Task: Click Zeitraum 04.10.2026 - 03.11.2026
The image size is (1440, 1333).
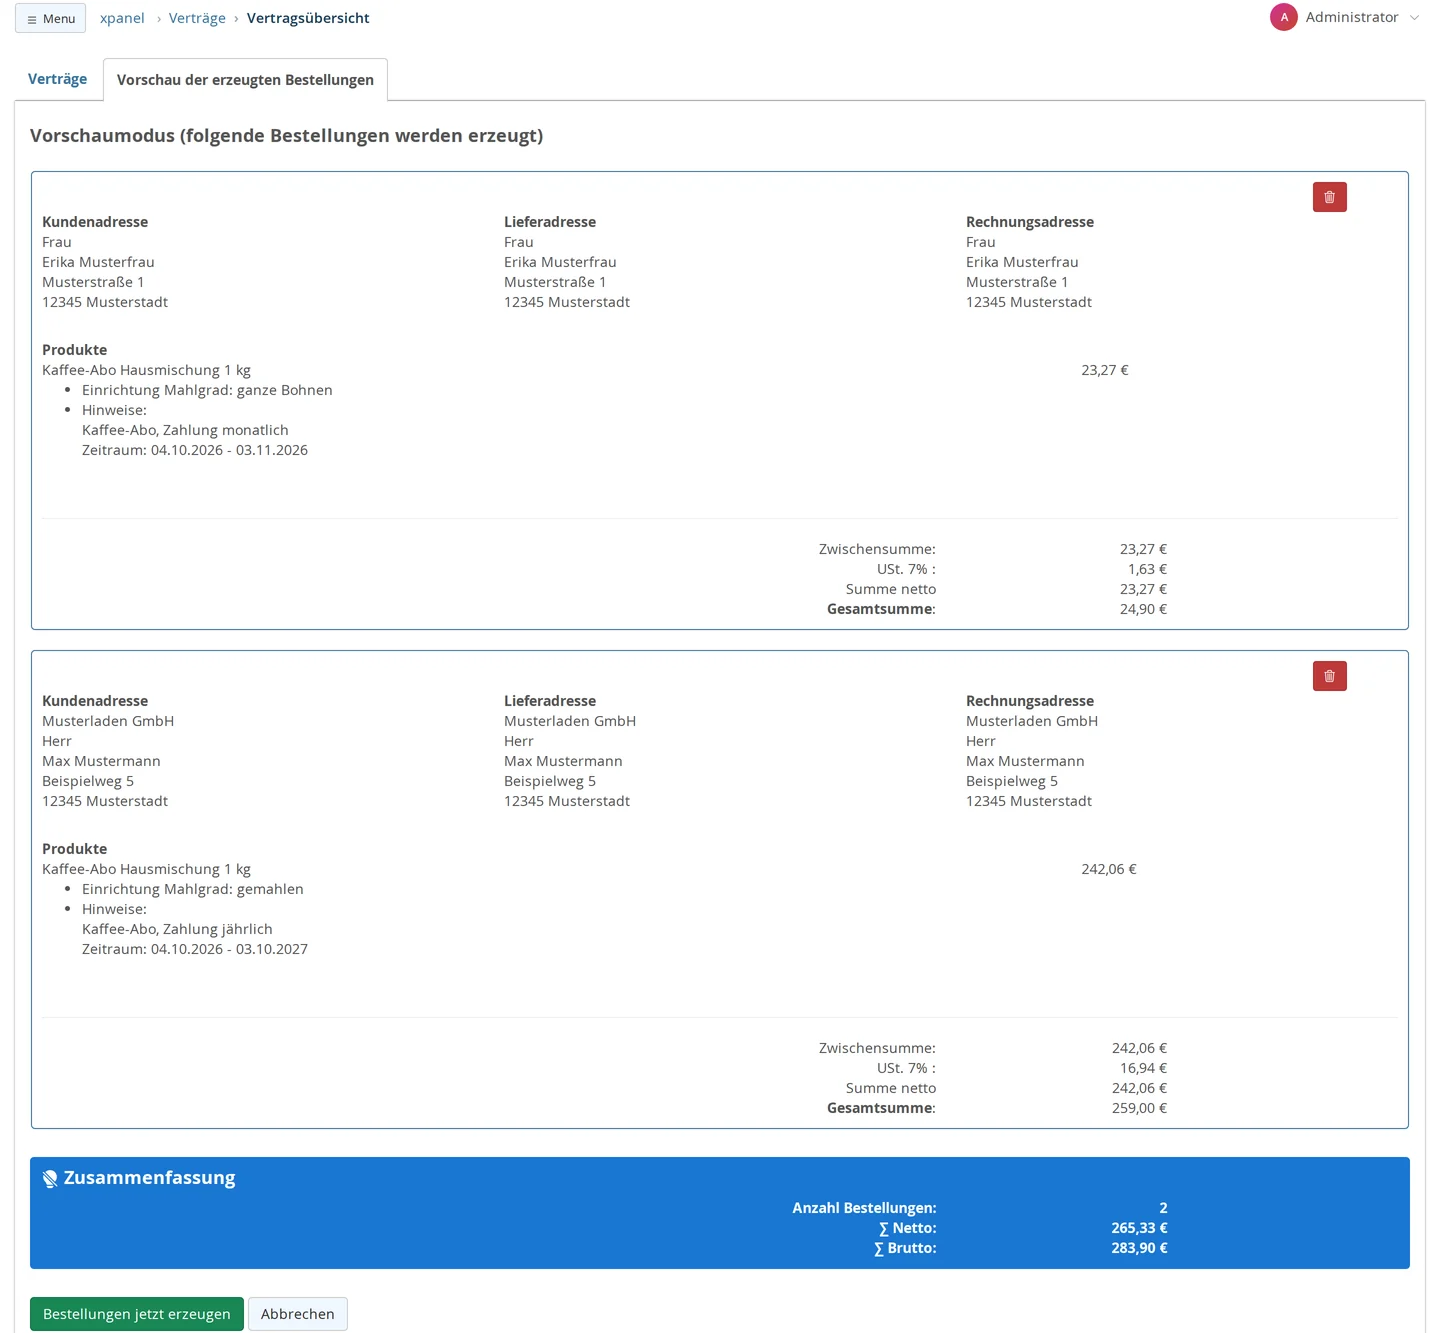Action: click(x=195, y=450)
